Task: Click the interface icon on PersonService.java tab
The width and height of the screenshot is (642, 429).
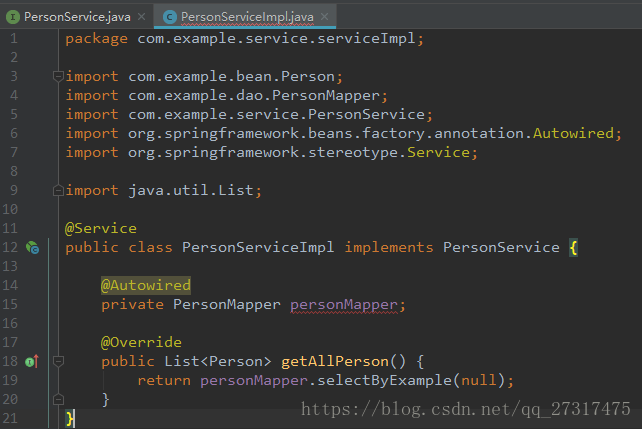Action: (13, 17)
